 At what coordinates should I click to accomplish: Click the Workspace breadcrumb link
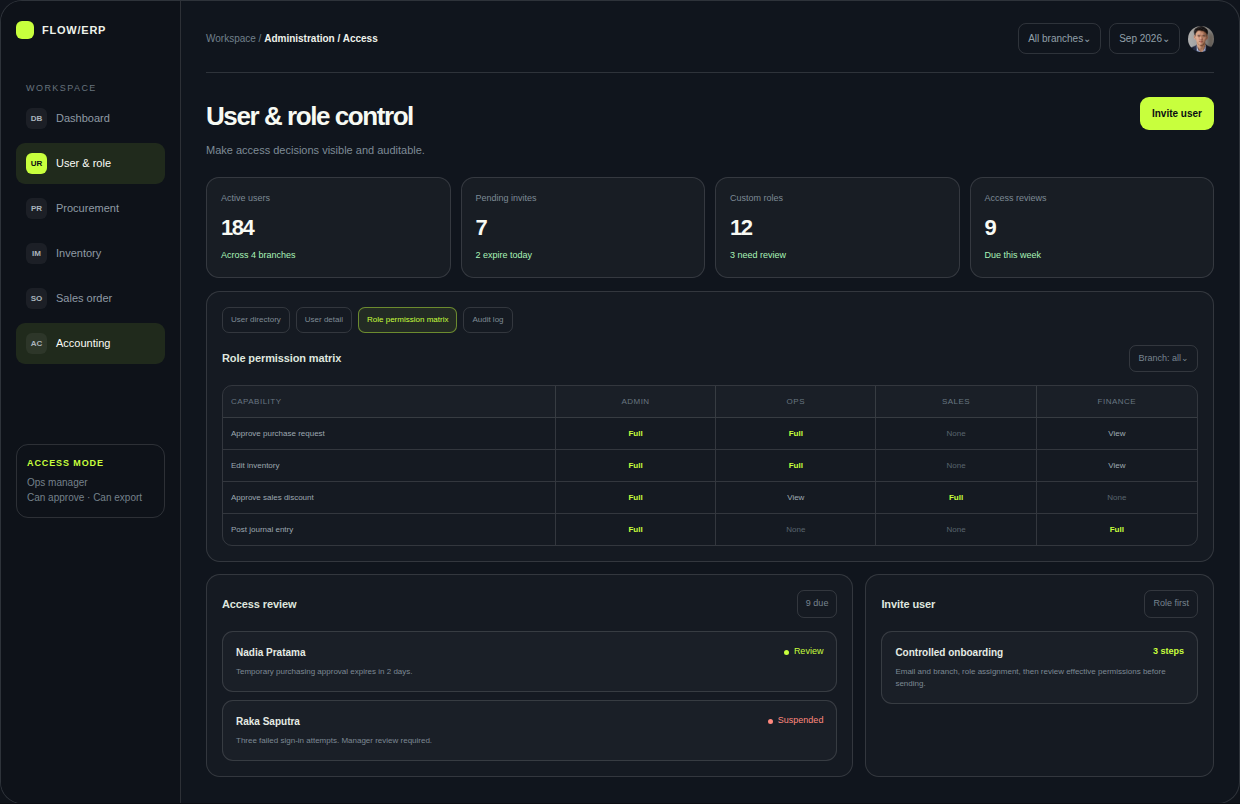pos(231,38)
